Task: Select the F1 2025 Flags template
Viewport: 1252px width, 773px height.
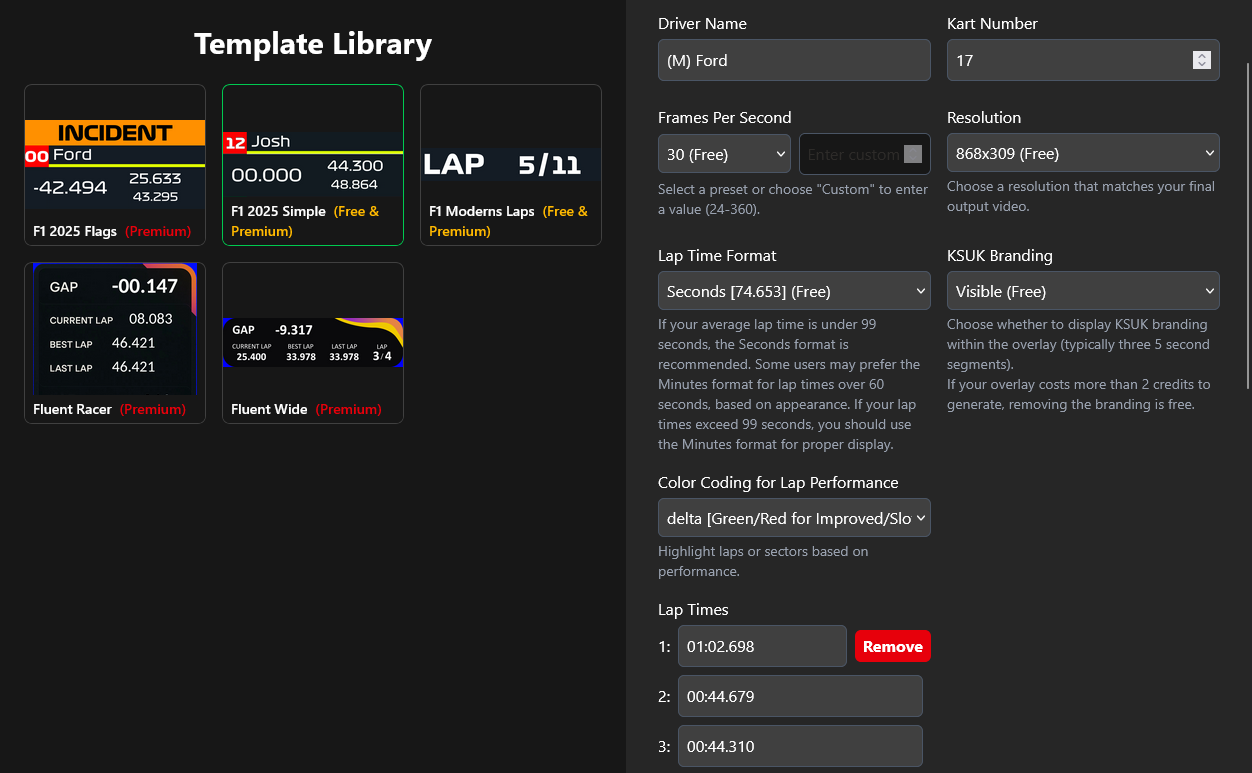Action: point(115,165)
